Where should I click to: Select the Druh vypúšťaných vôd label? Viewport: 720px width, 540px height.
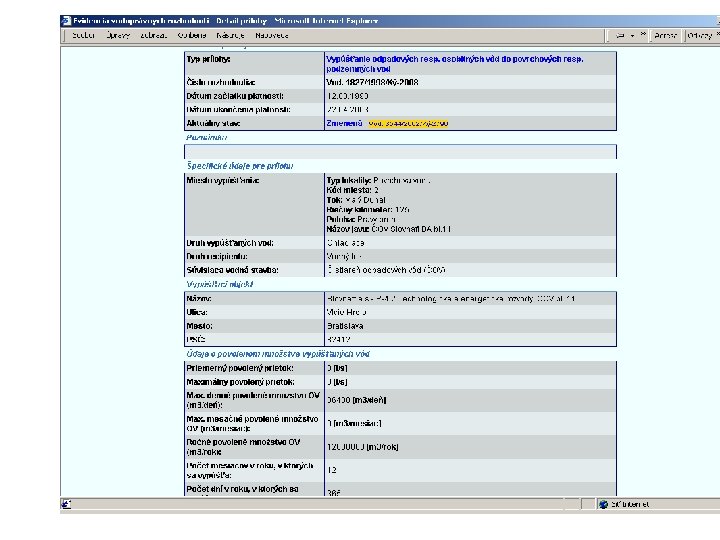coord(230,243)
